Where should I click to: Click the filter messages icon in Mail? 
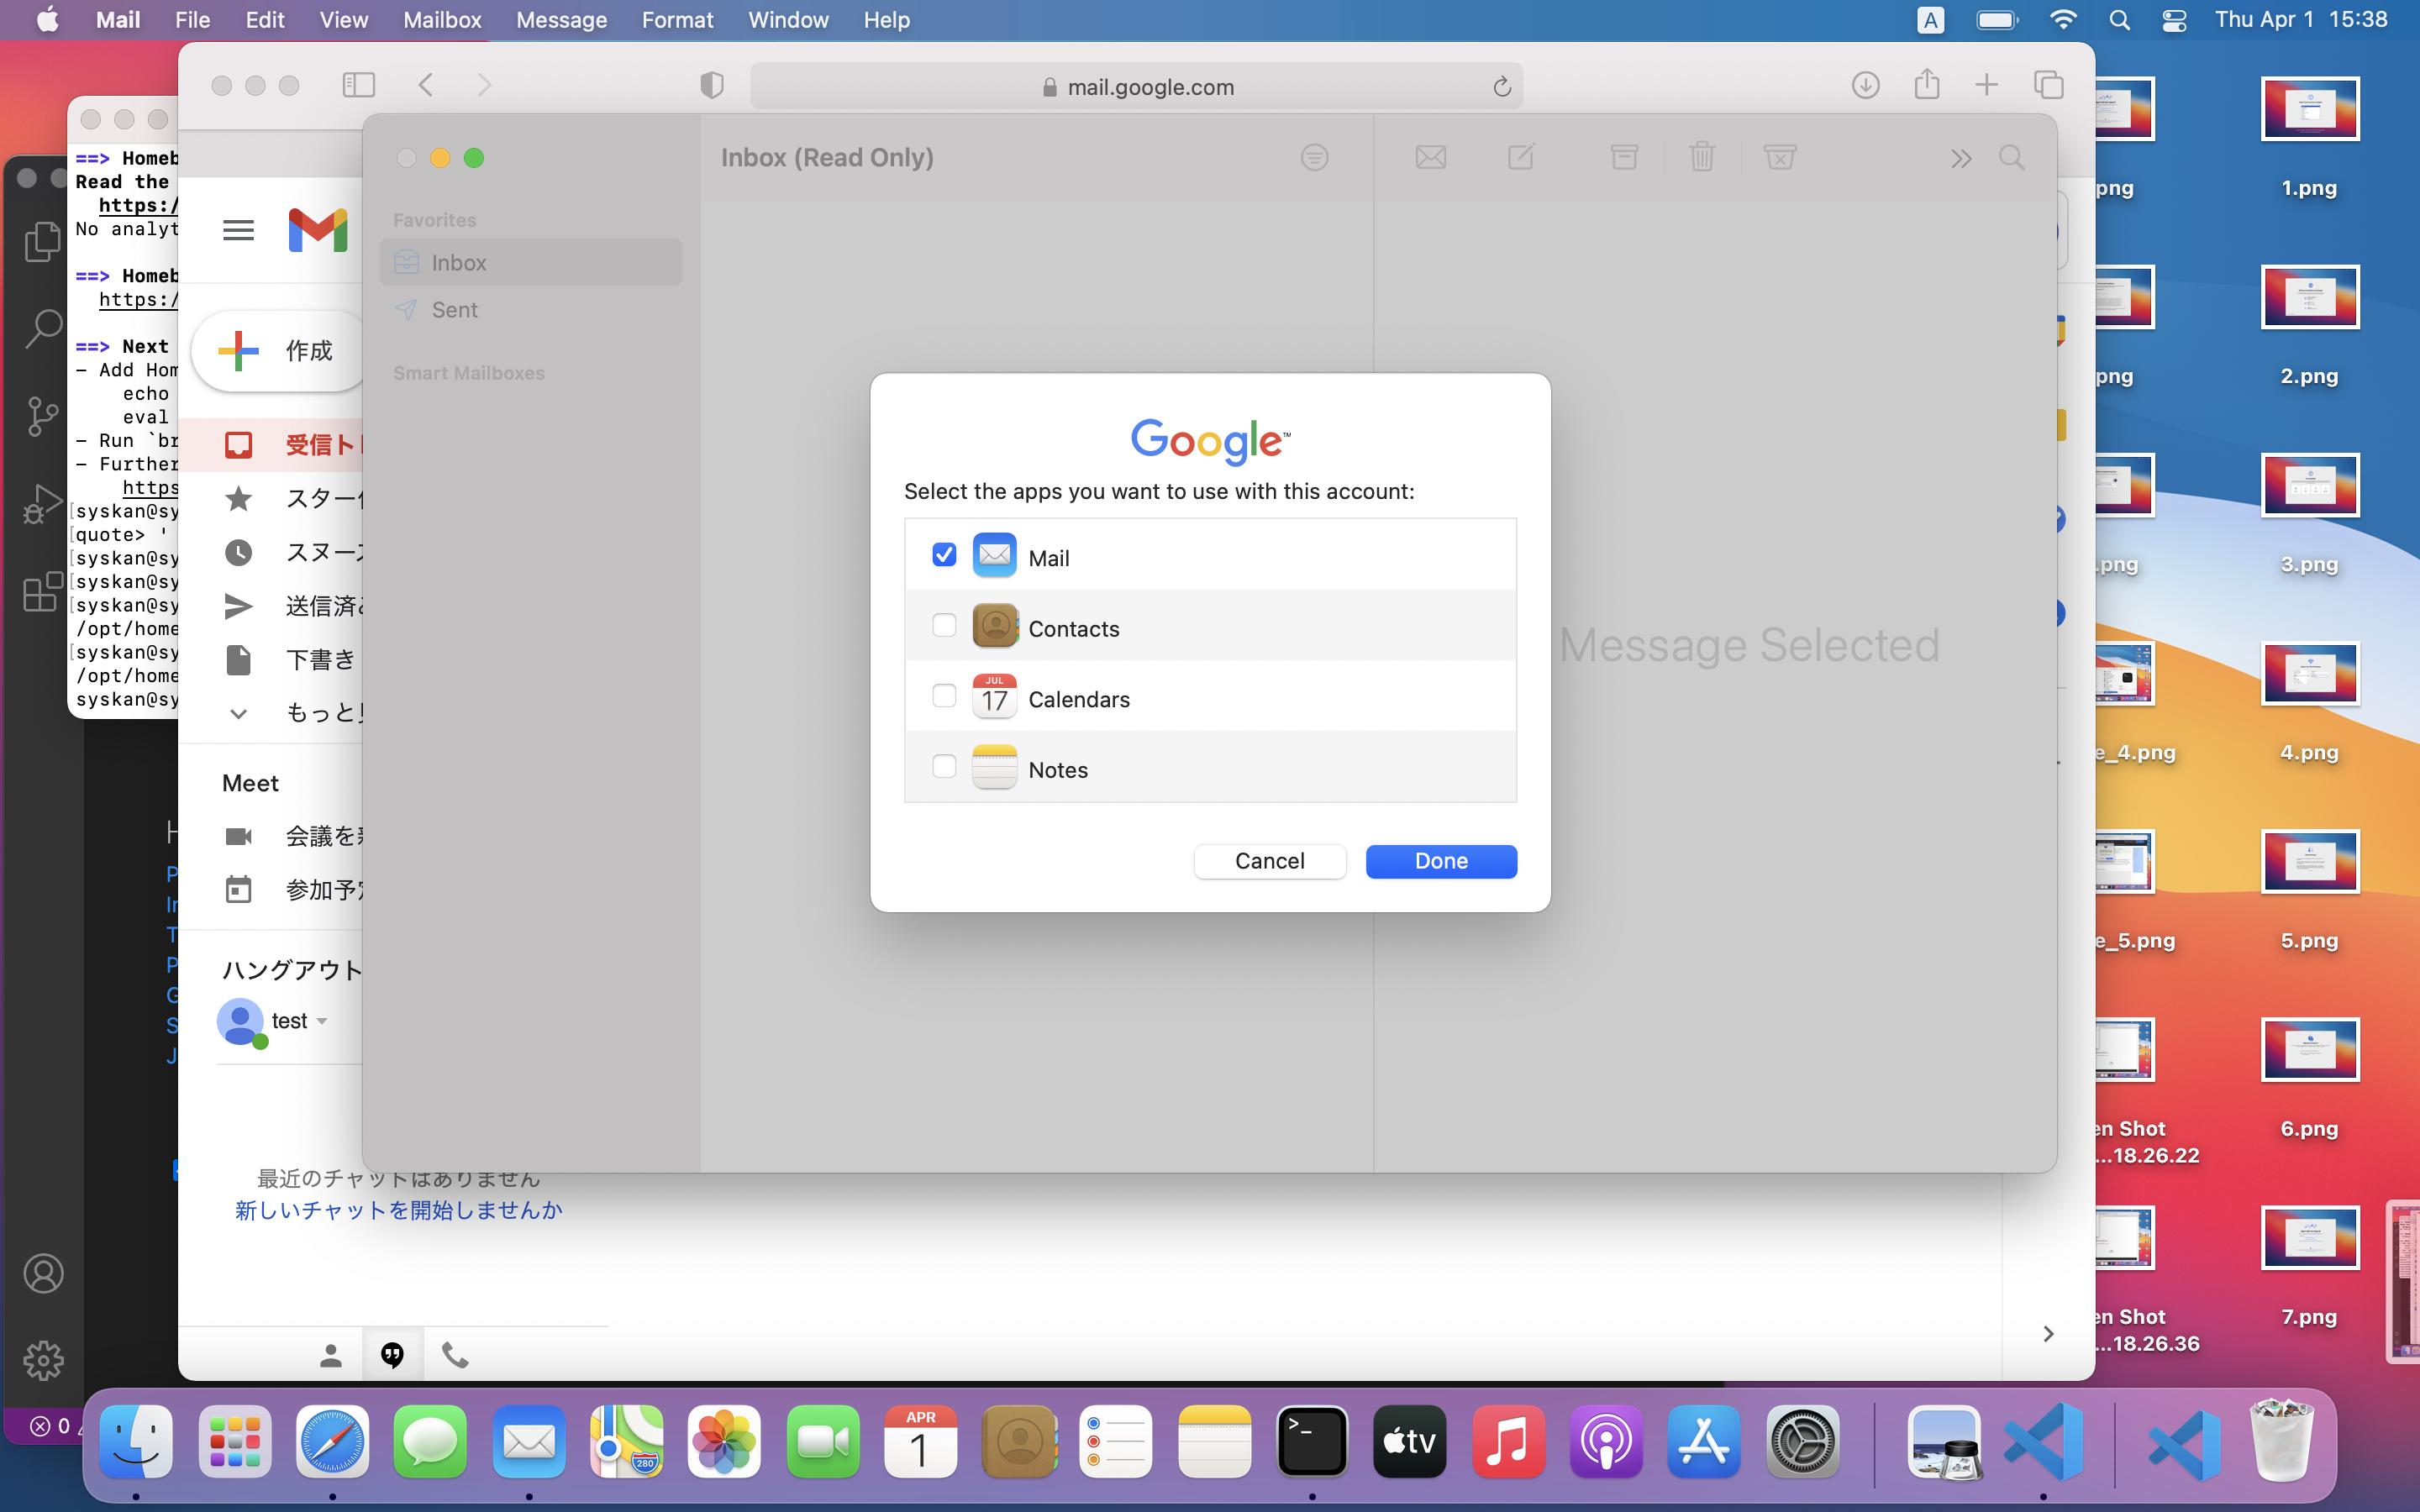[1314, 157]
